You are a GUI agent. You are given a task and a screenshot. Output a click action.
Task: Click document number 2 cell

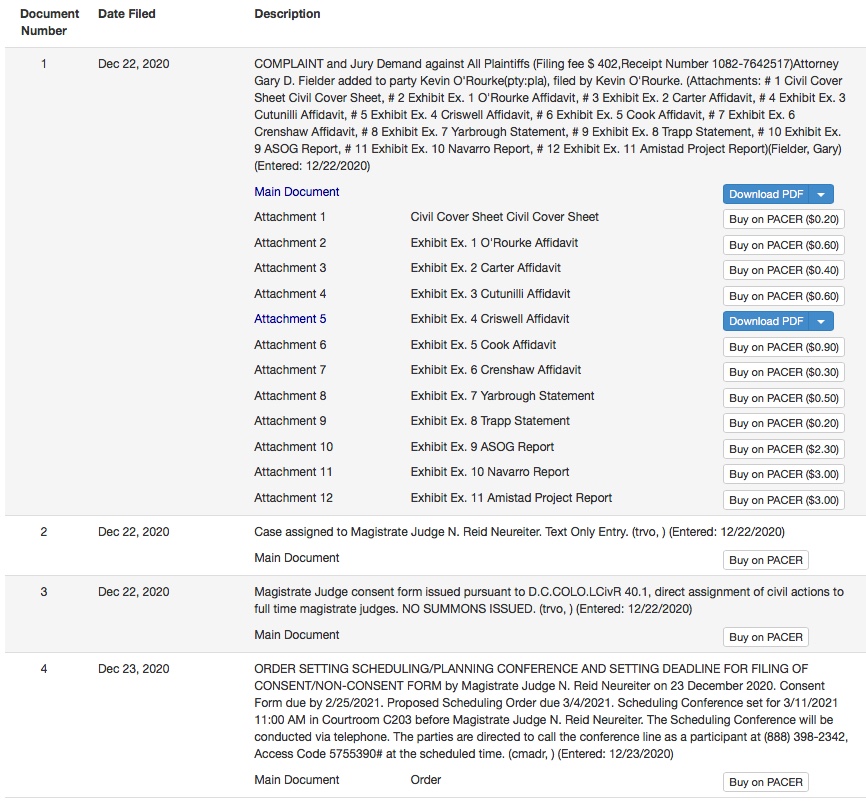tap(44, 531)
